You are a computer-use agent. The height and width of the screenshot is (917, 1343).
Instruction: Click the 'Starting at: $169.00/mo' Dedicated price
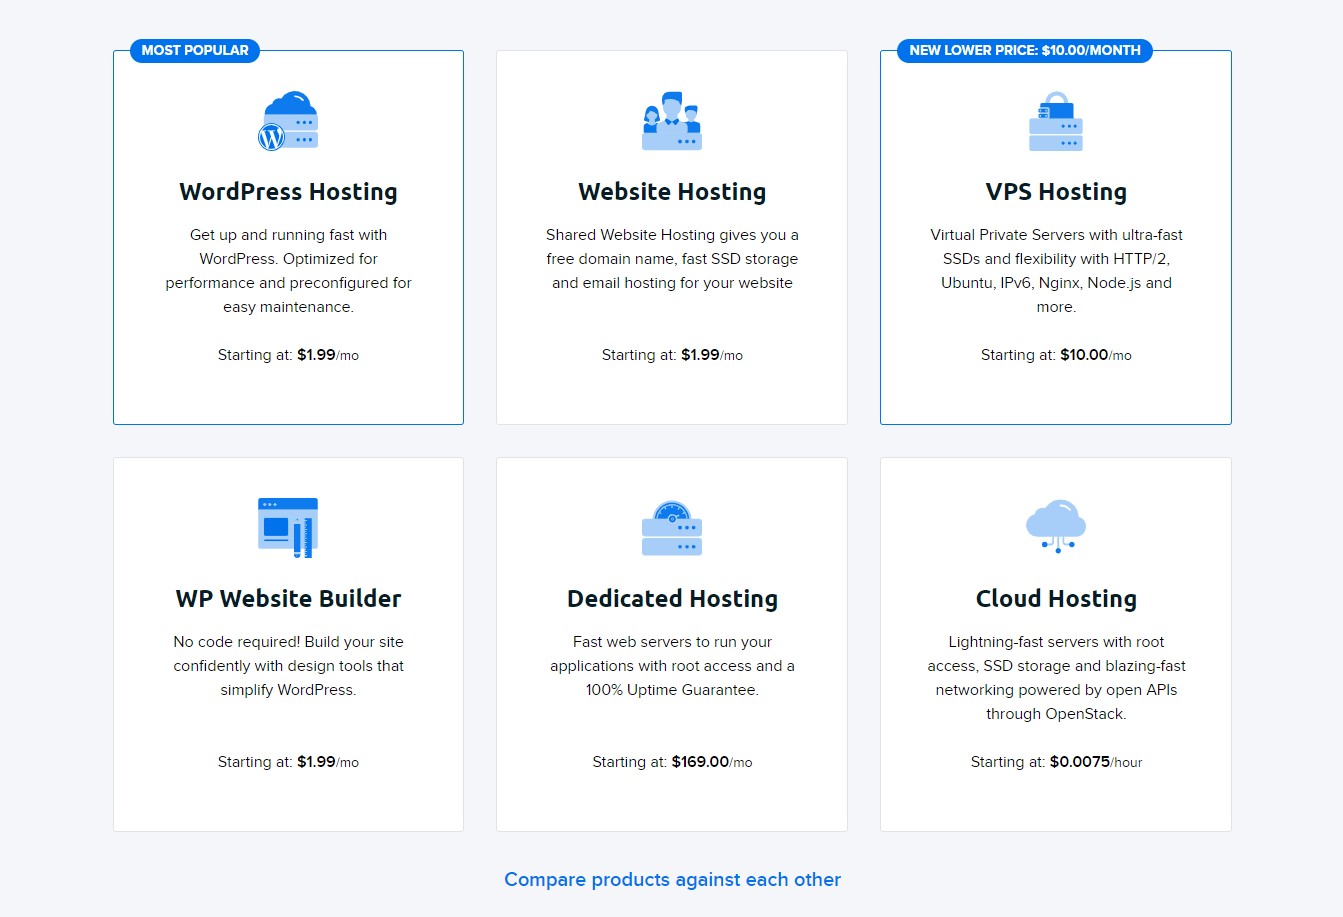tap(672, 762)
